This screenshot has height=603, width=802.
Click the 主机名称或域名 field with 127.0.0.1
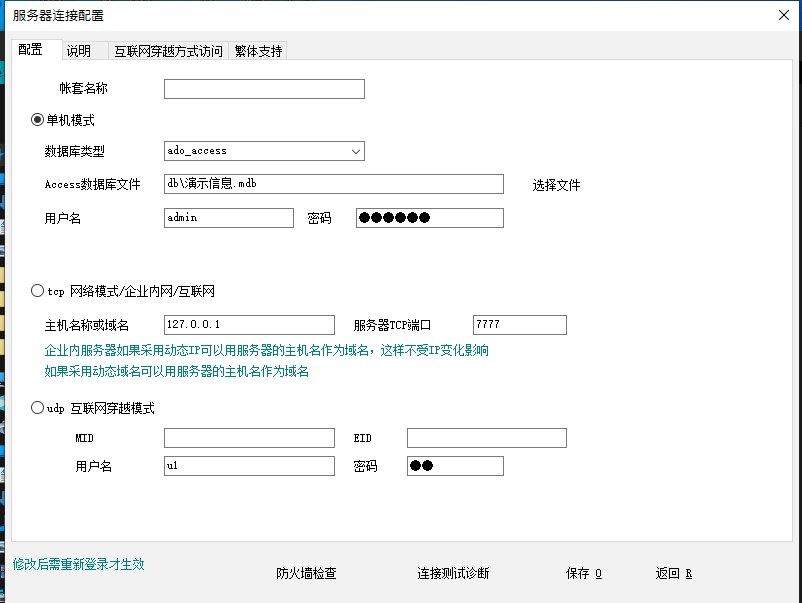click(249, 325)
